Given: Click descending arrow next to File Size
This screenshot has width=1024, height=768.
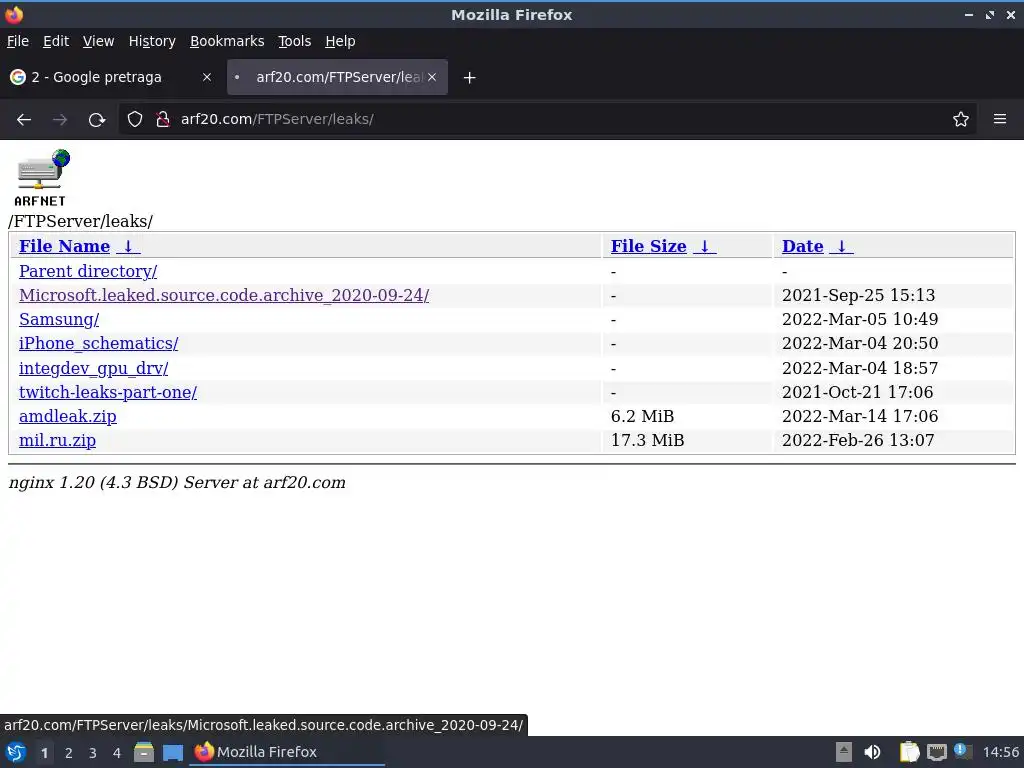Looking at the screenshot, I should 705,246.
